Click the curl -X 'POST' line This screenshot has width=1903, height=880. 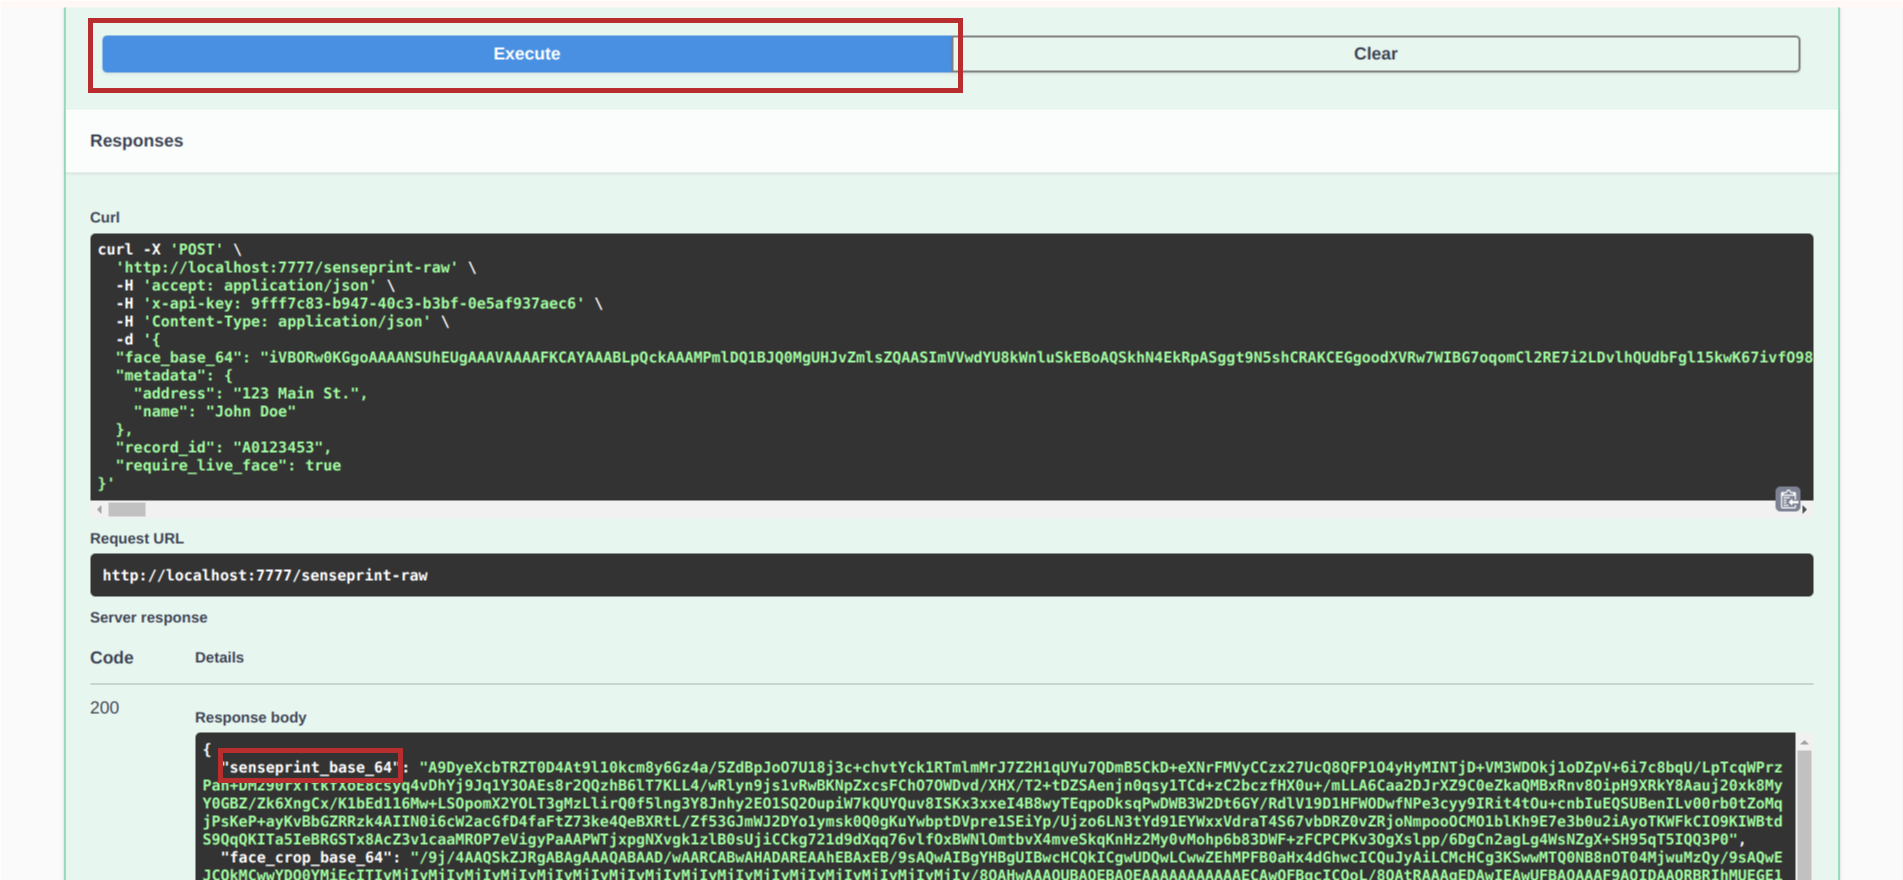pyautogui.click(x=170, y=250)
